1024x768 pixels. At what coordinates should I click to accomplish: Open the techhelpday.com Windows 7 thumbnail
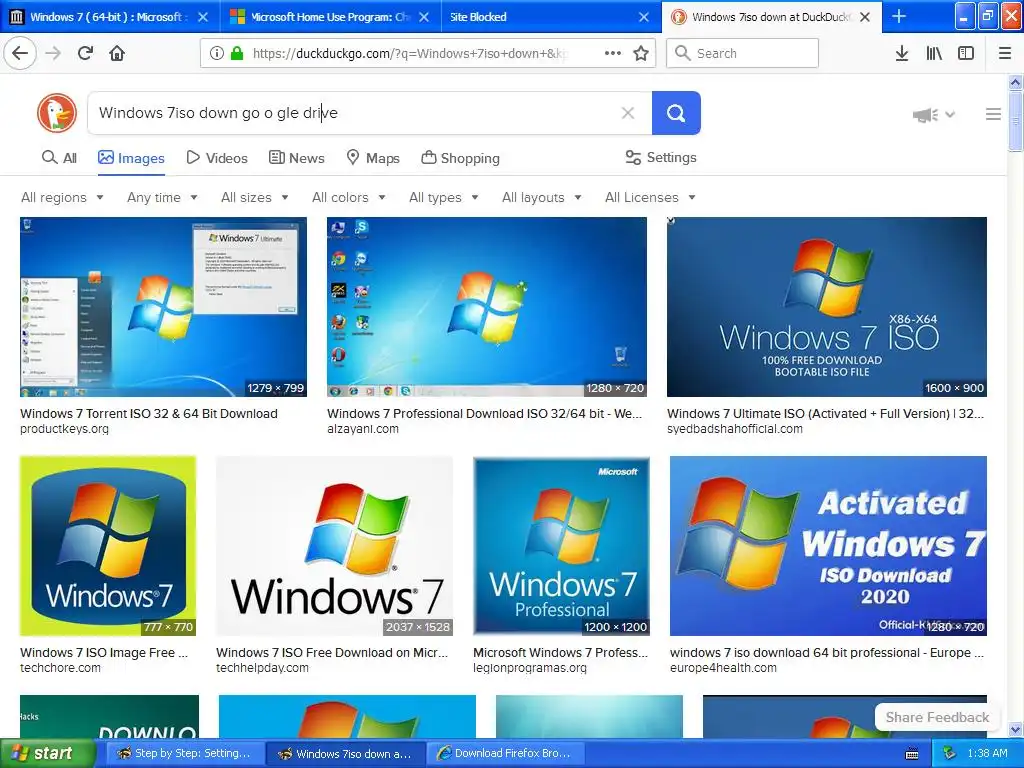(334, 546)
